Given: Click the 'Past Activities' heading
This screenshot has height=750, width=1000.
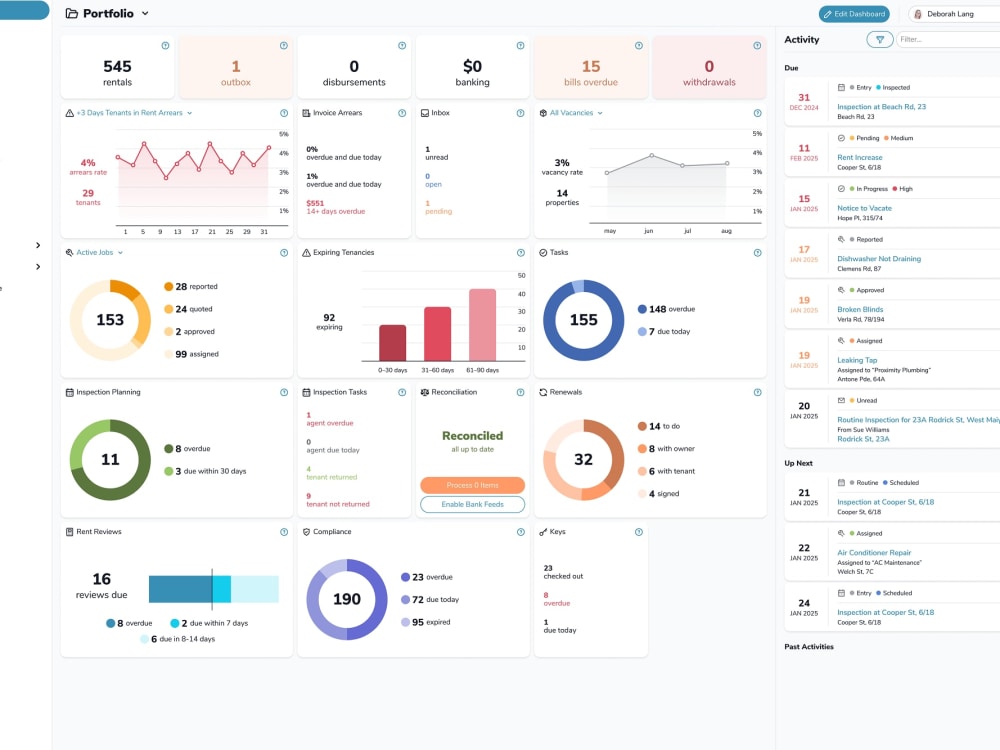Looking at the screenshot, I should pos(809,647).
